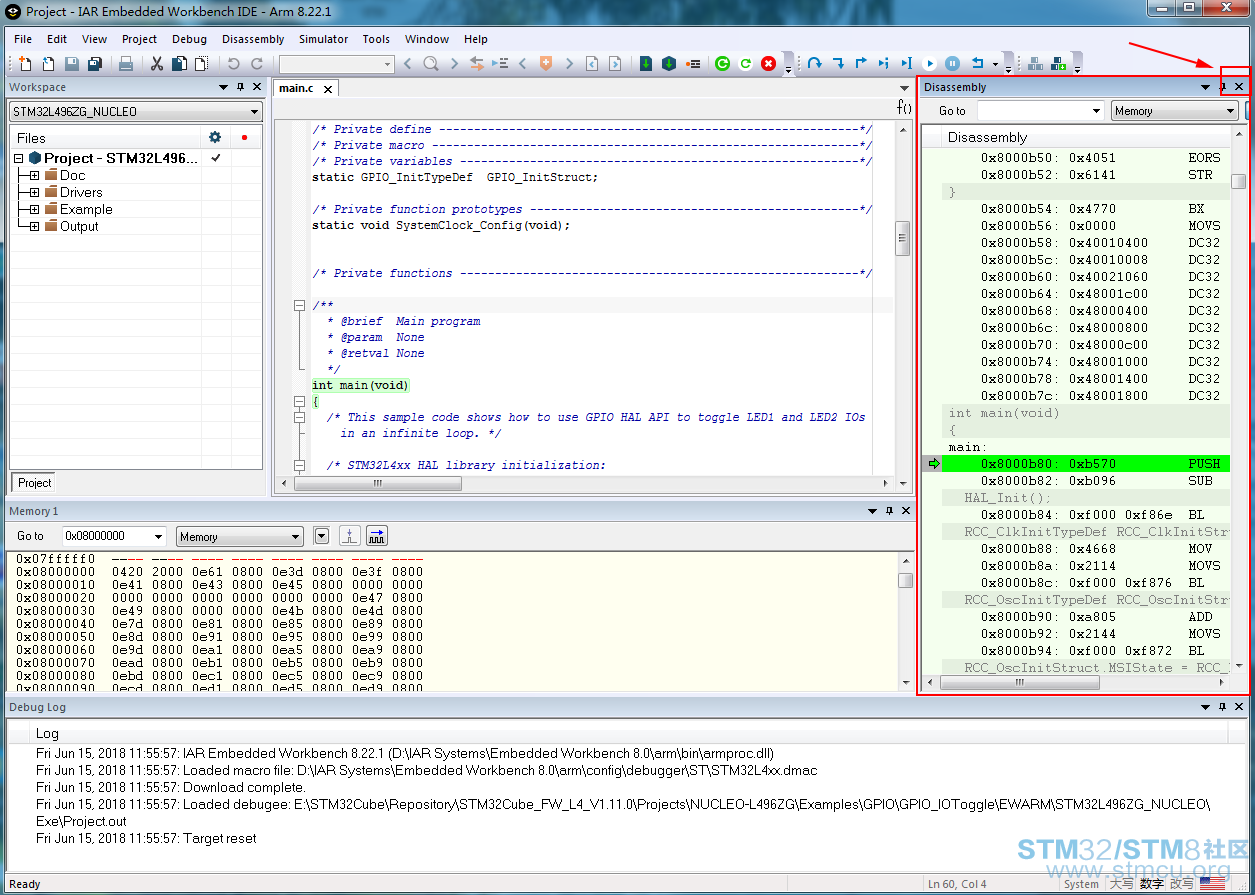Toggle live memory update waveform icon
Image resolution: width=1255 pixels, height=895 pixels.
(377, 536)
